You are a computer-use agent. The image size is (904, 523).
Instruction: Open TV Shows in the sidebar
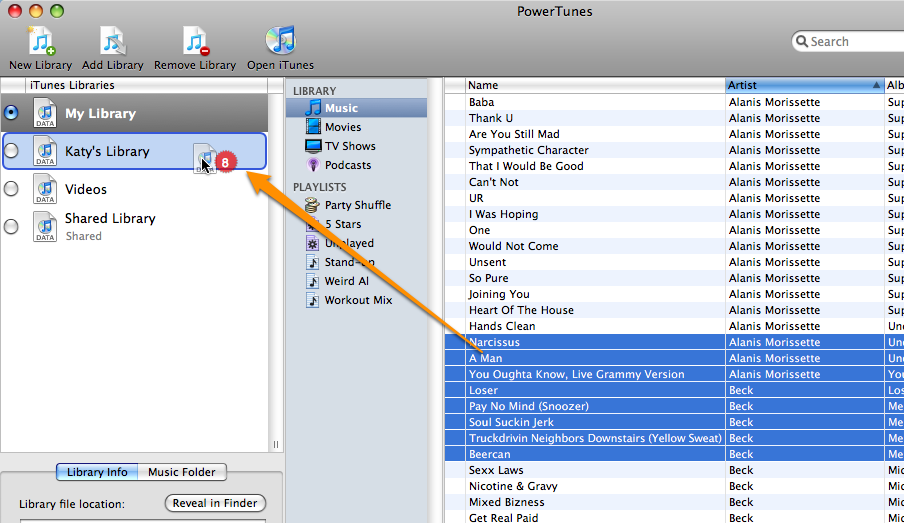point(349,146)
